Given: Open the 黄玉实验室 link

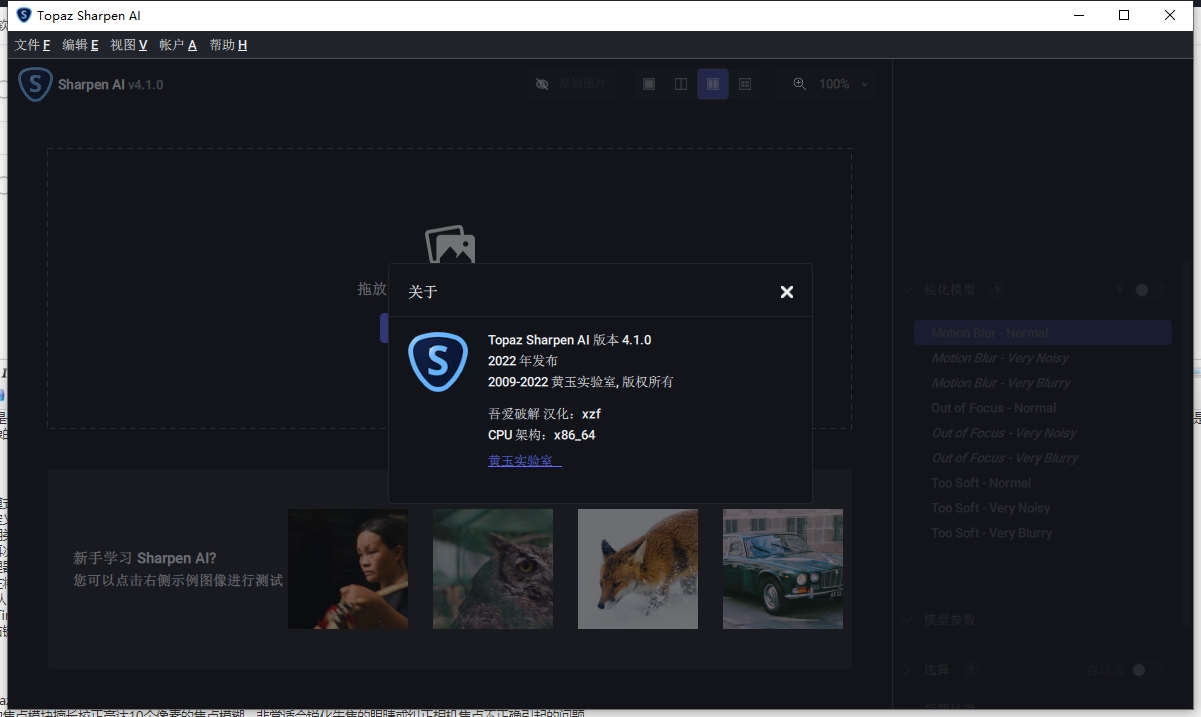Looking at the screenshot, I should click(524, 461).
